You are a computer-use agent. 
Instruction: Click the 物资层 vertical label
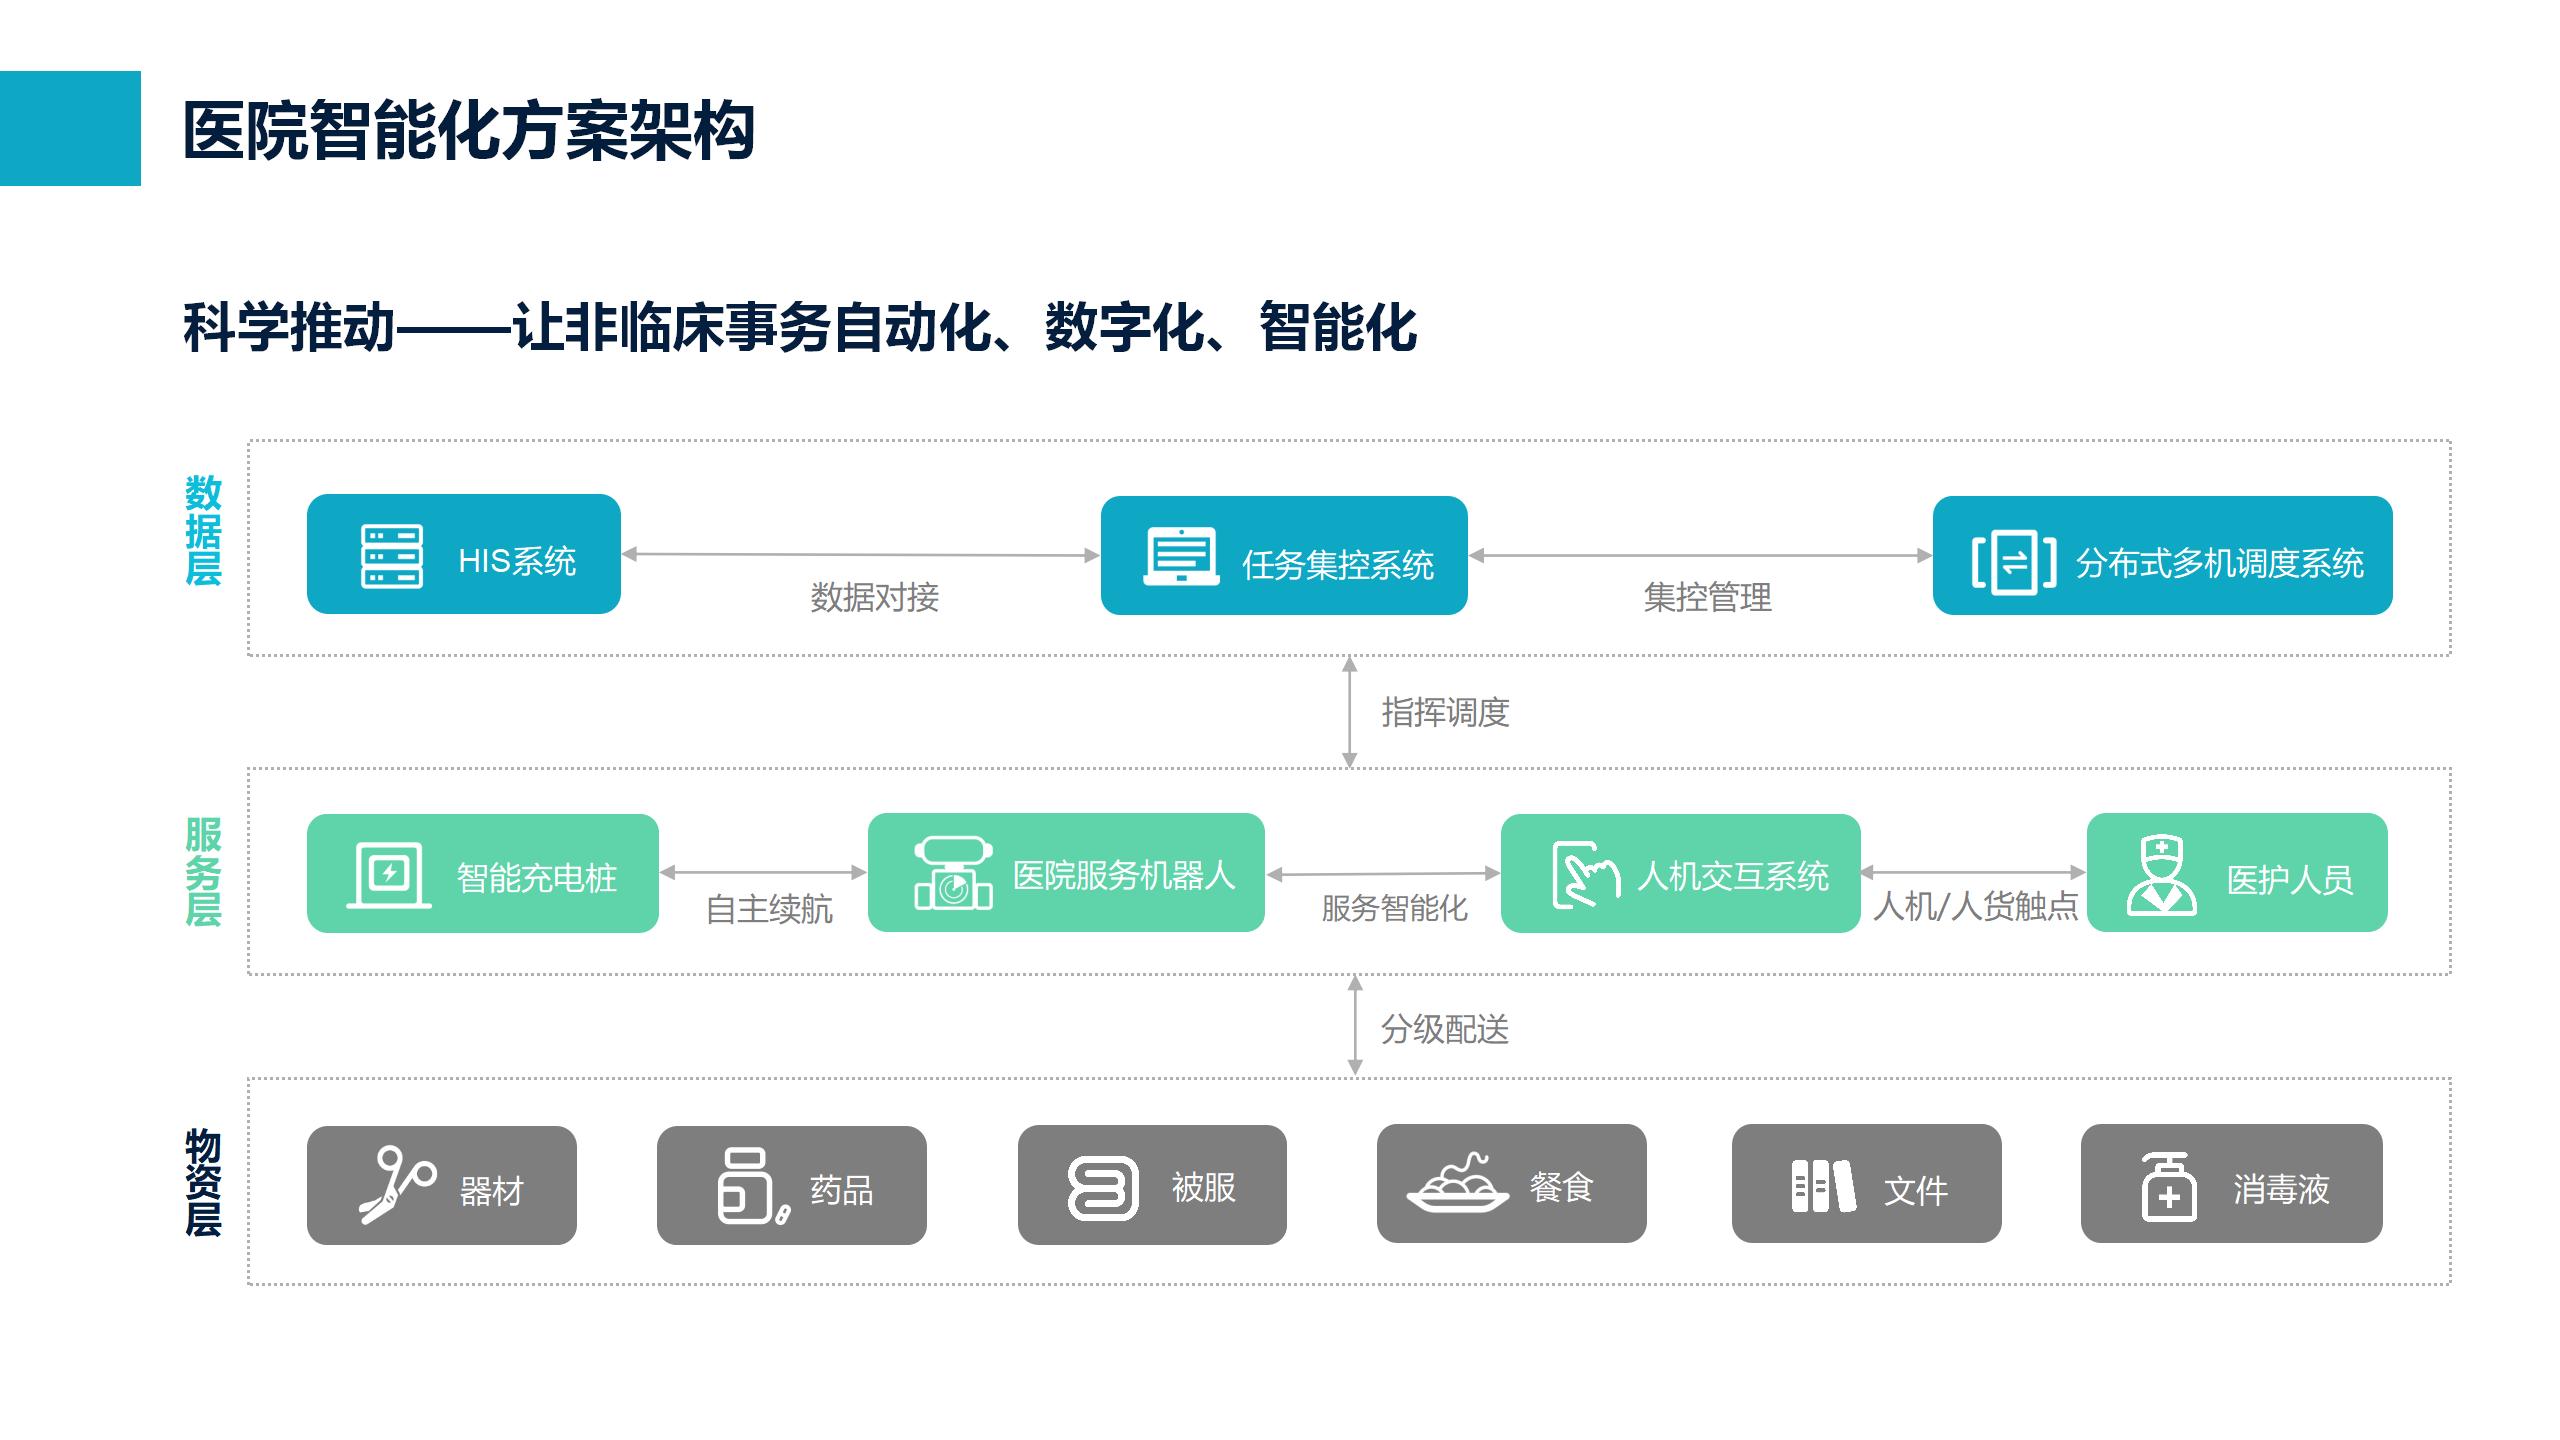click(203, 1182)
